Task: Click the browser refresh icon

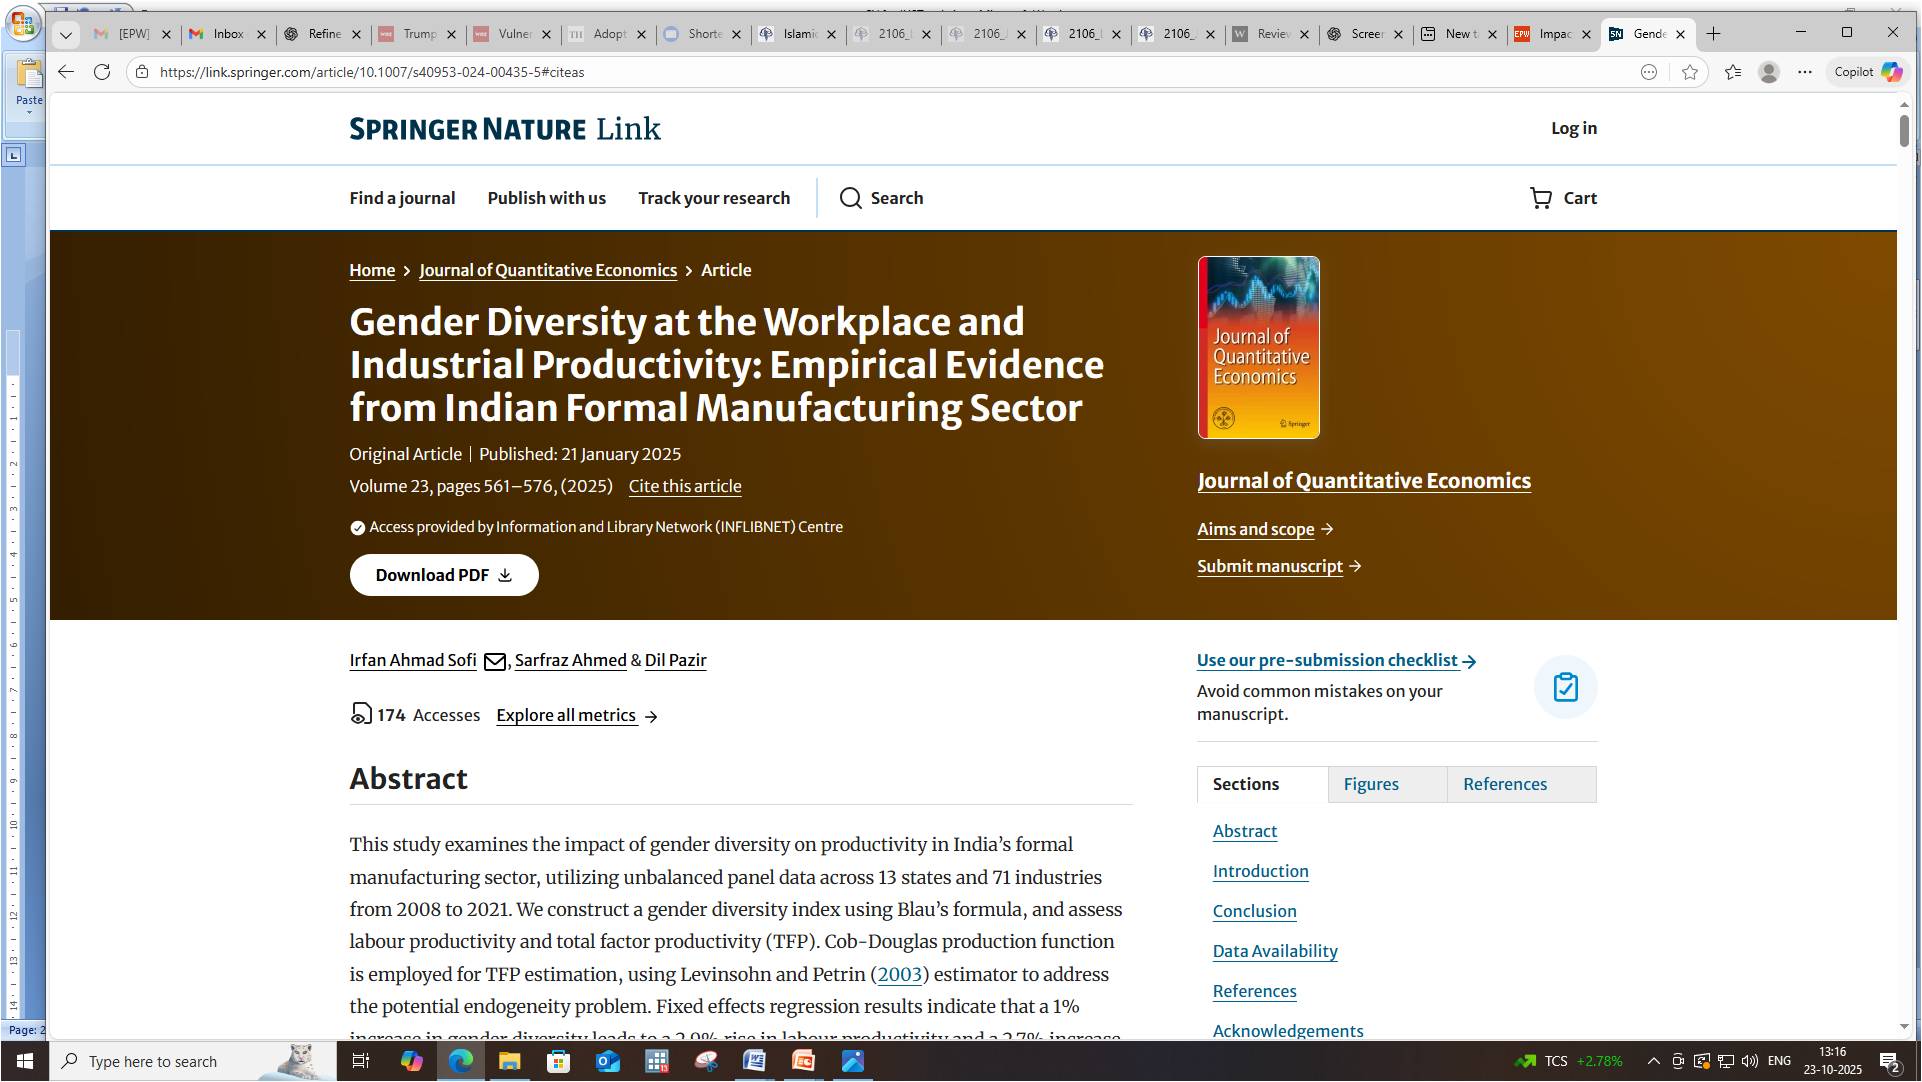Action: tap(102, 72)
